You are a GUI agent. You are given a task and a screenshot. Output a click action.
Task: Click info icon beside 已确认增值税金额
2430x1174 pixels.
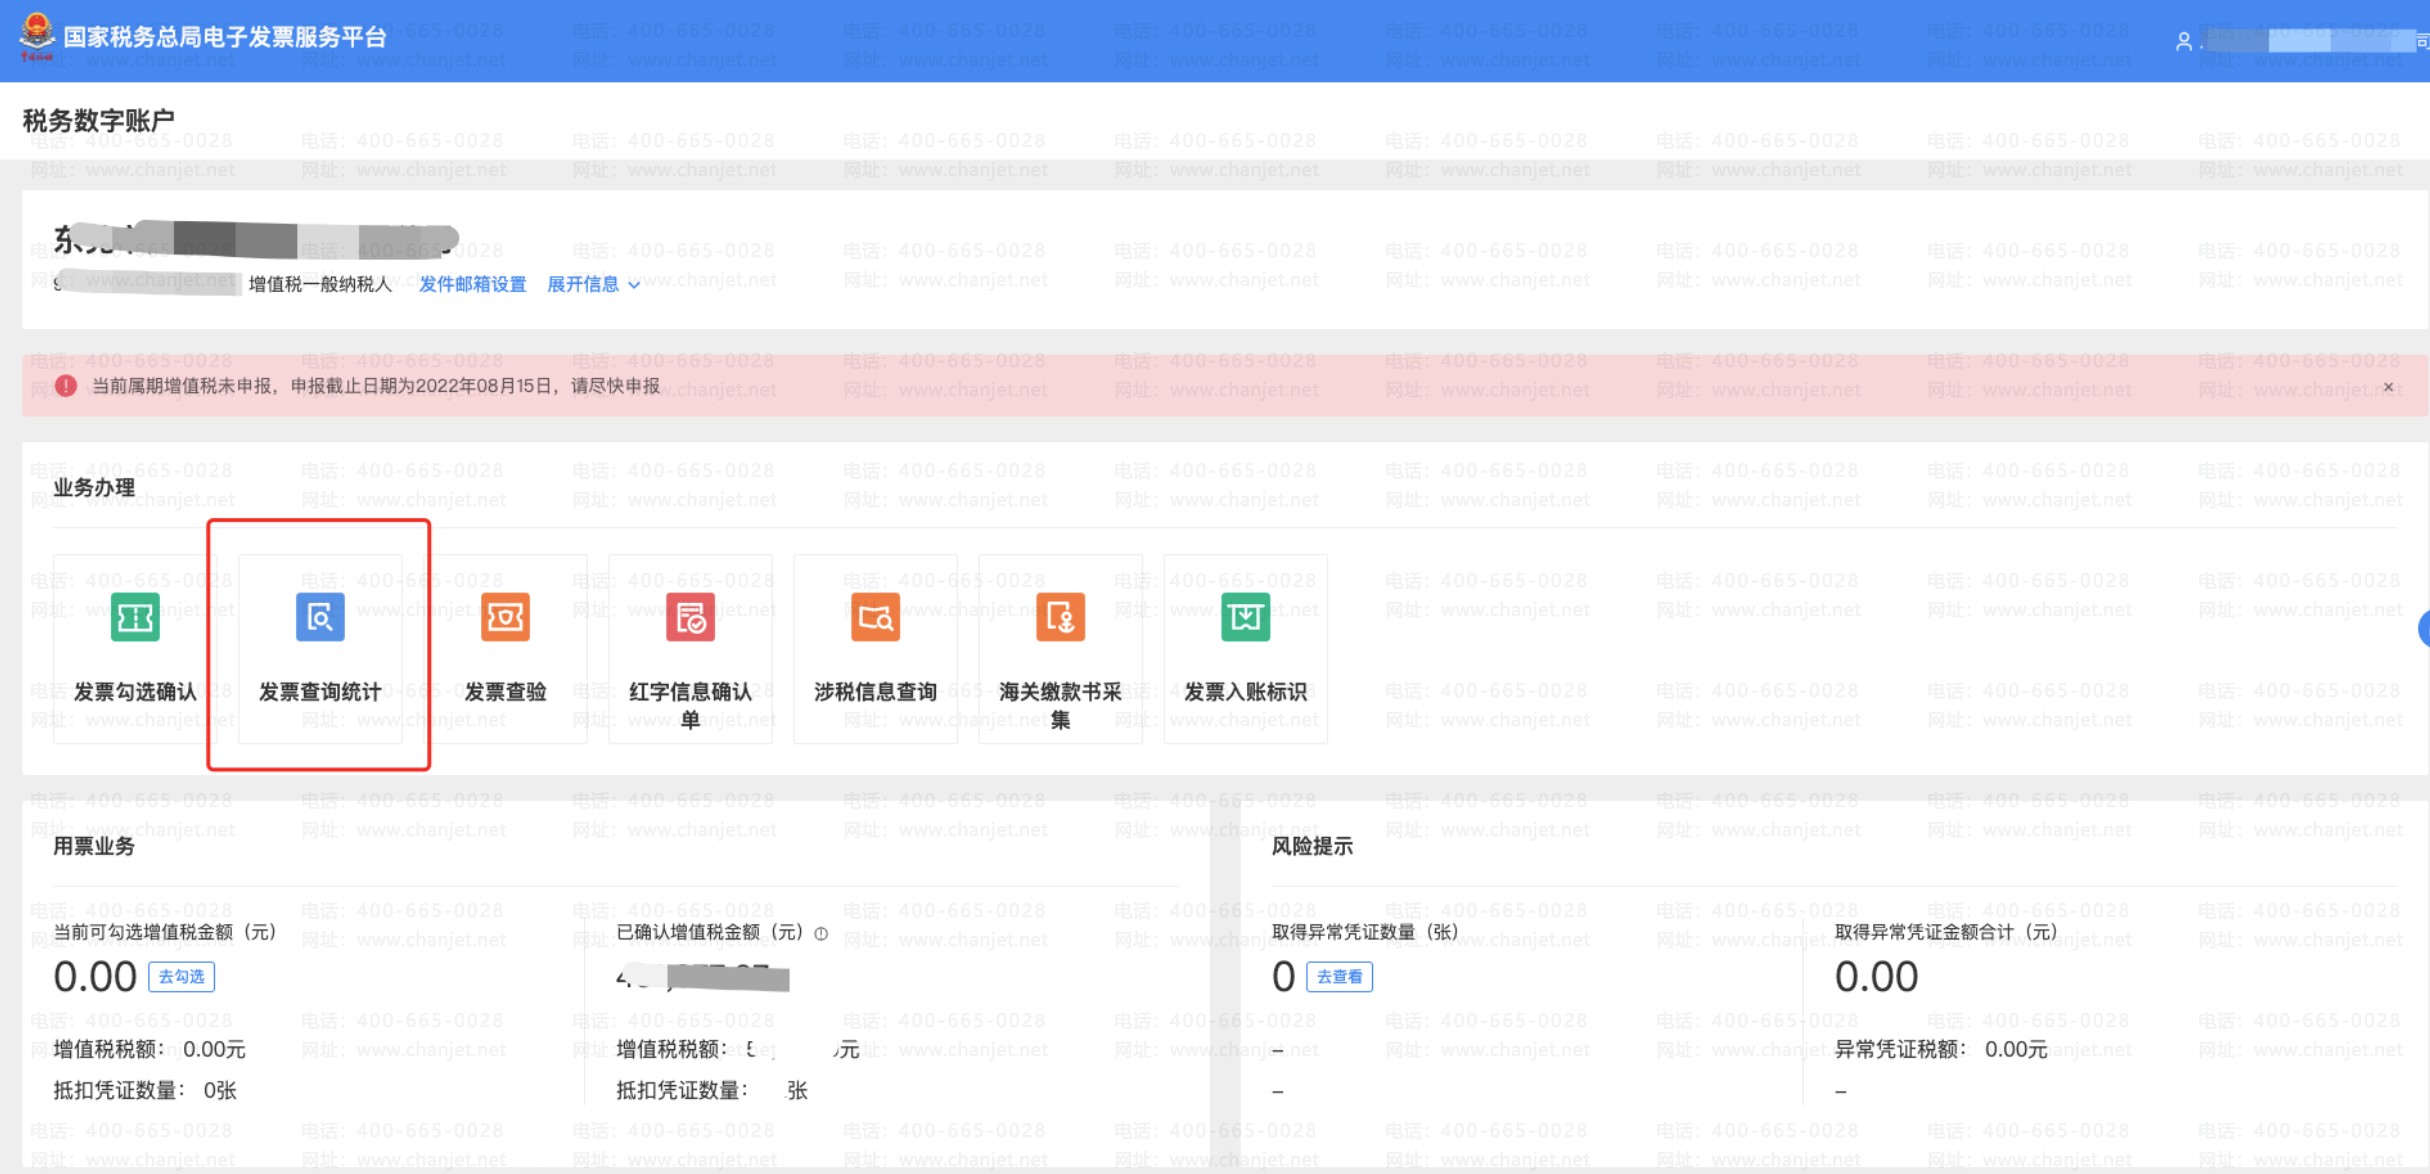click(x=821, y=933)
